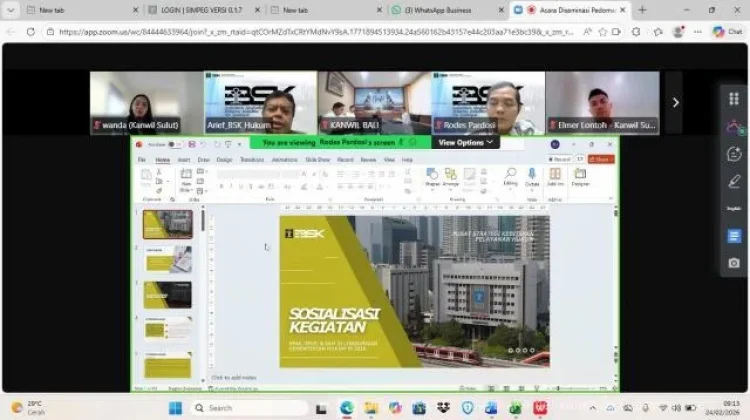Viewport: 750px width, 420px height.
Task: Open Dropbox icon on the taskbar
Action: 443,408
